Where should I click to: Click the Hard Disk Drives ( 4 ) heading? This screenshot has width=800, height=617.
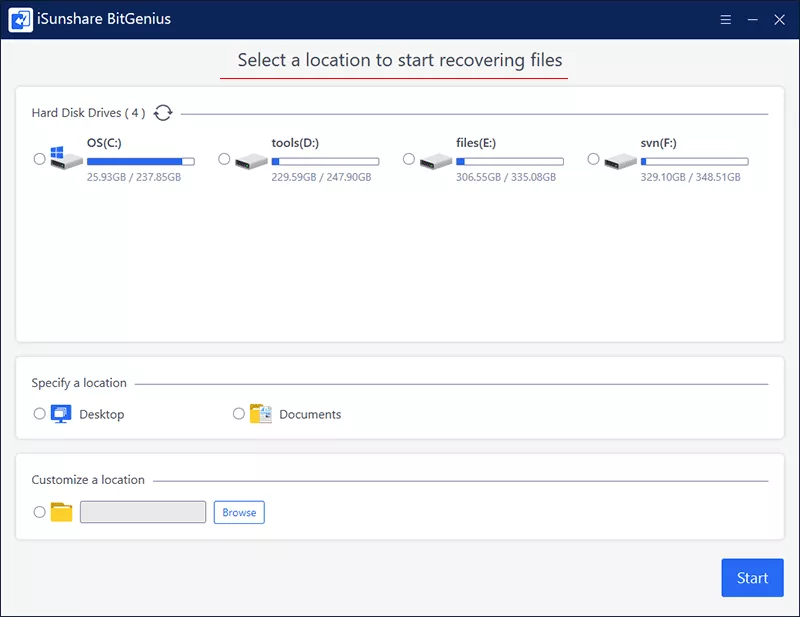pos(88,113)
